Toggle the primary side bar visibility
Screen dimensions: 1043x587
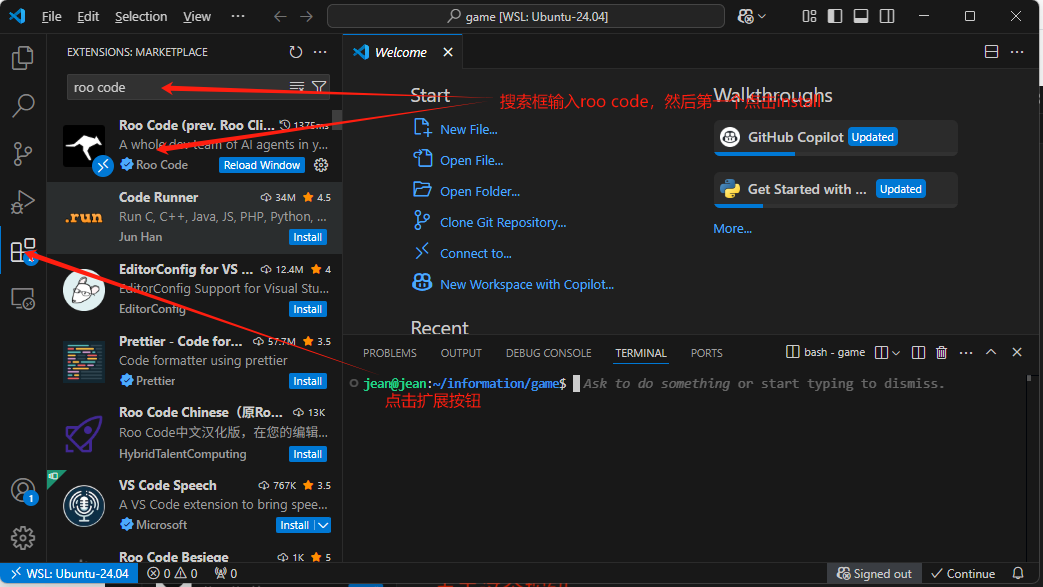835,17
